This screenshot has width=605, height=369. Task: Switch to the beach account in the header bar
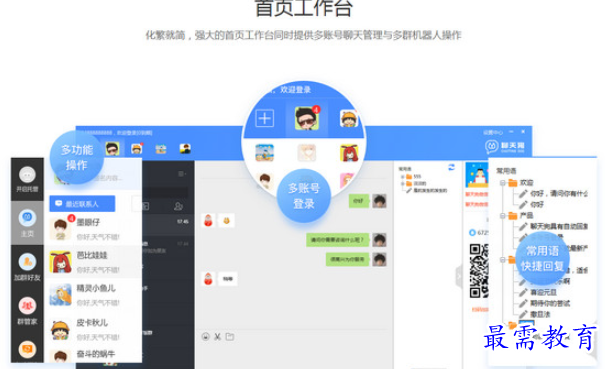coord(161,149)
